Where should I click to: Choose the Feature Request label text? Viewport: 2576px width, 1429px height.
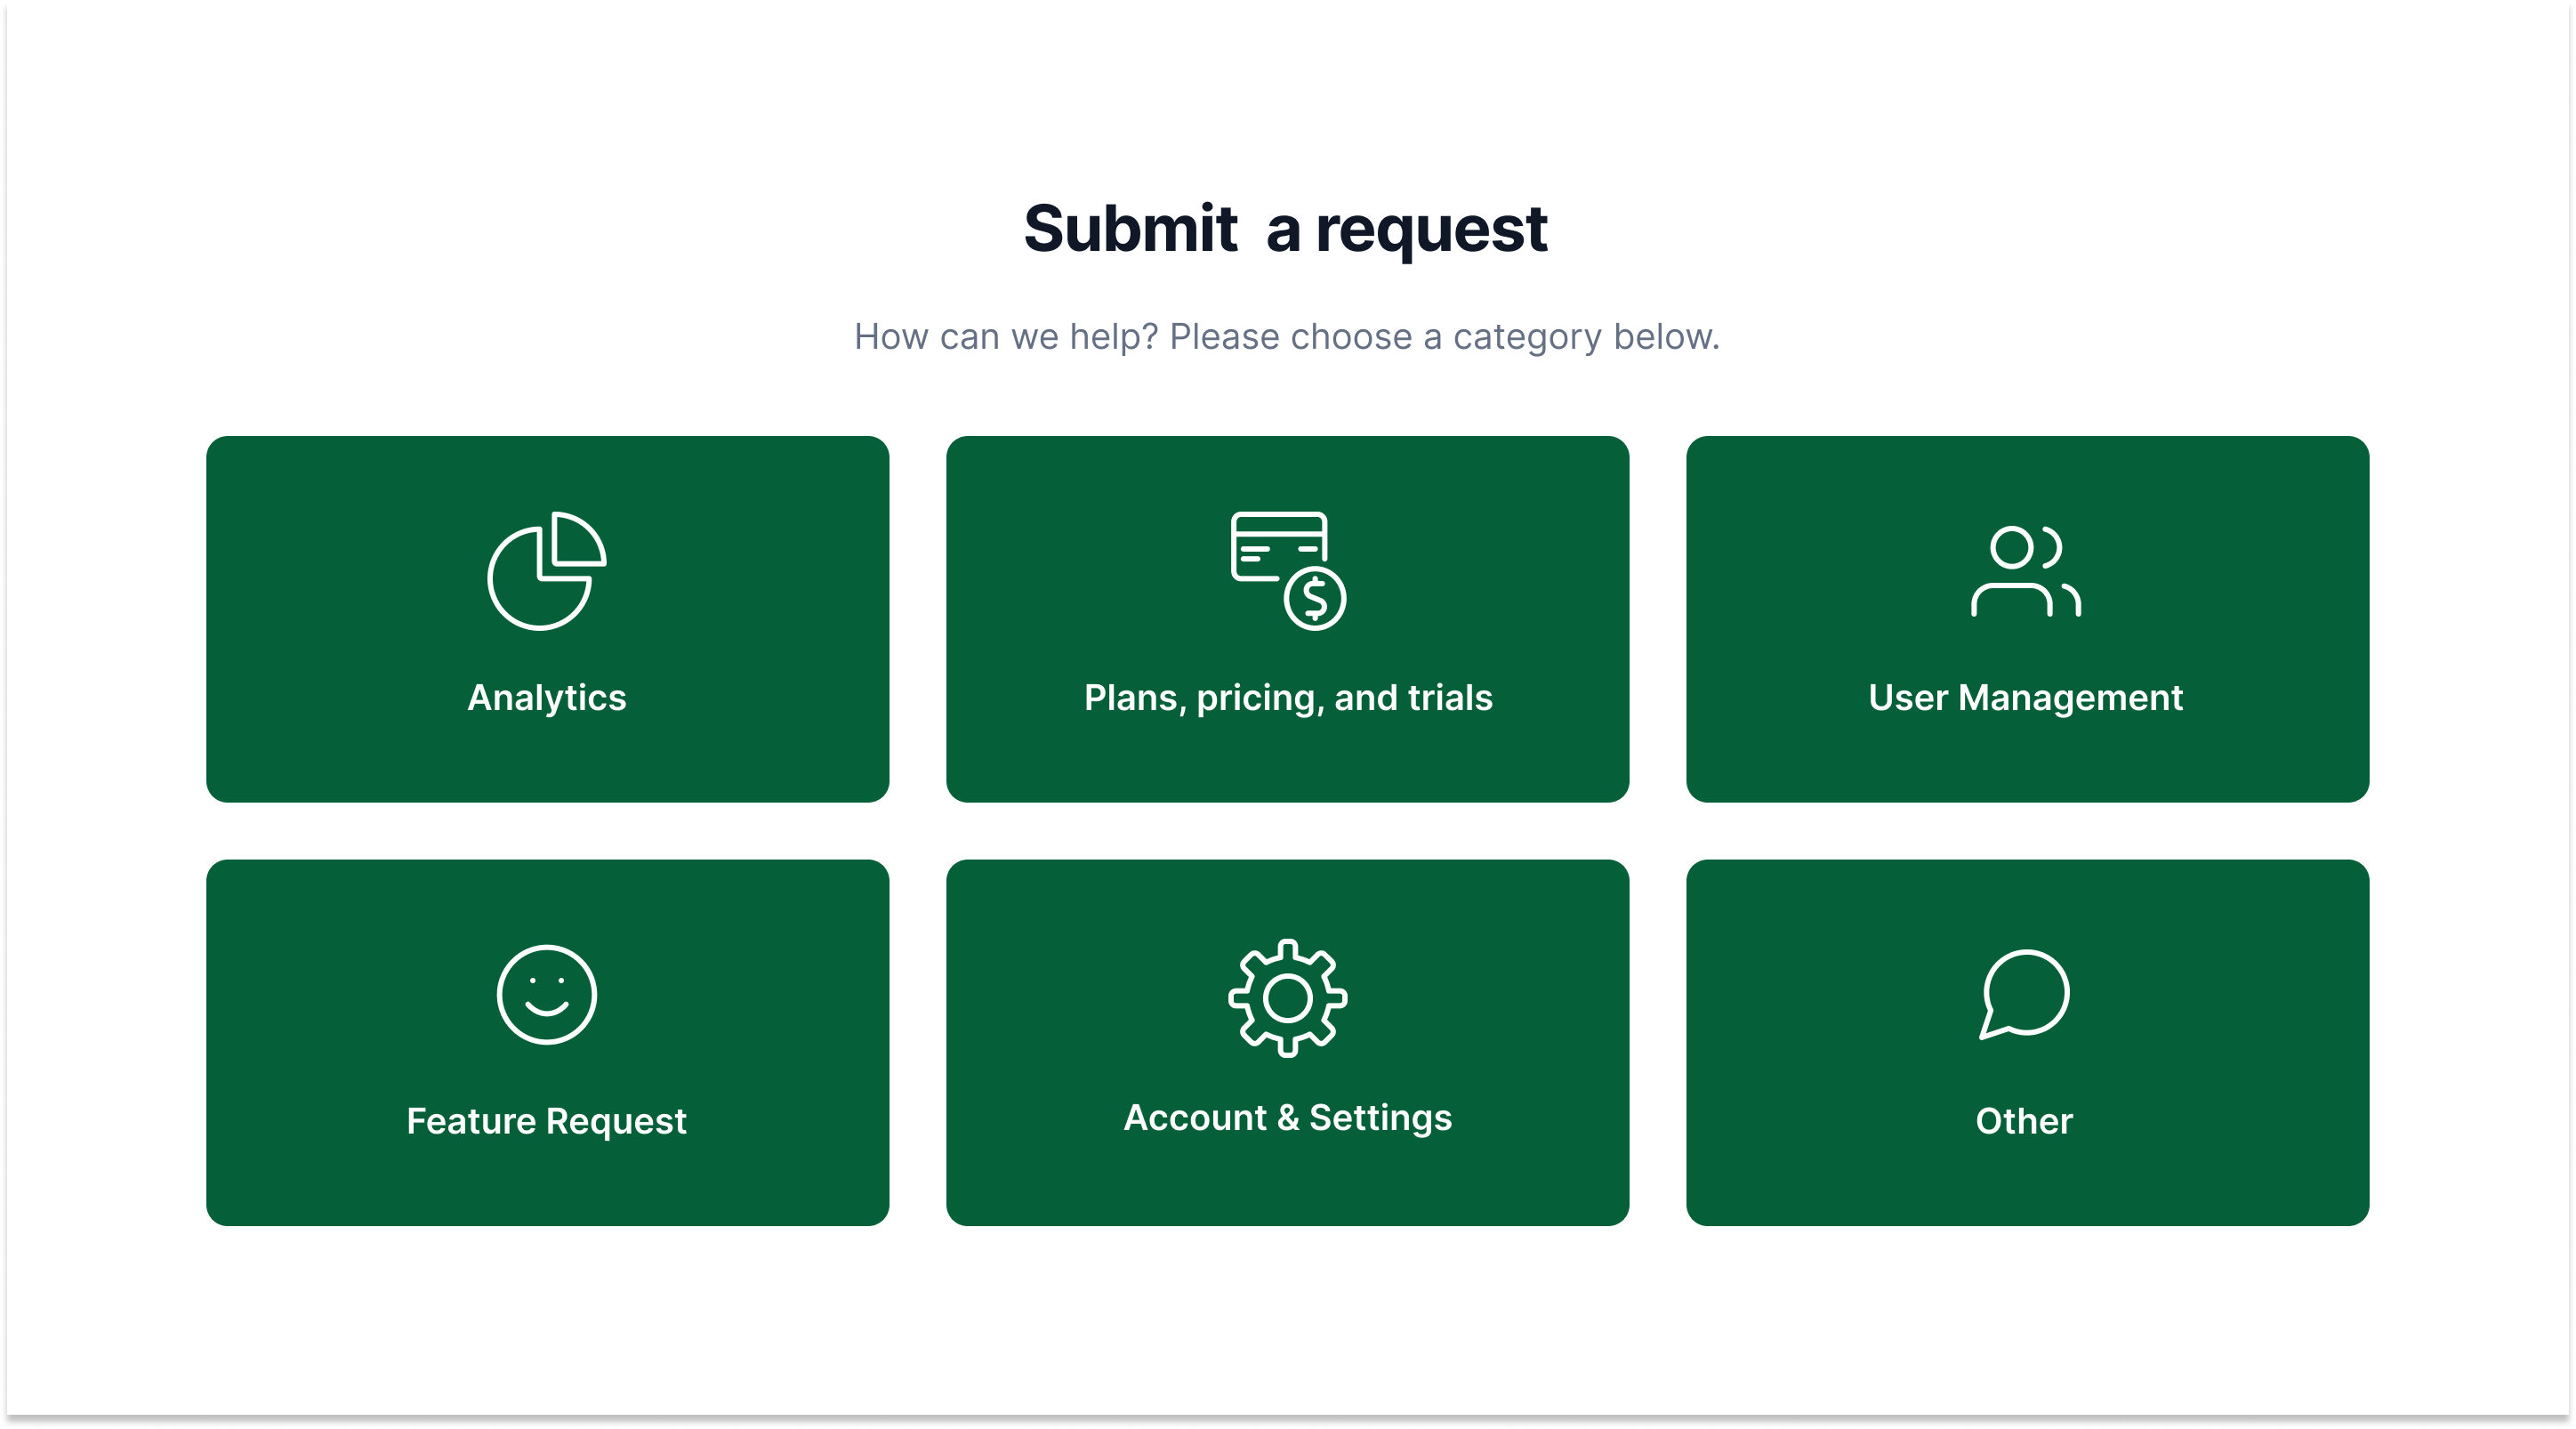pos(546,1121)
